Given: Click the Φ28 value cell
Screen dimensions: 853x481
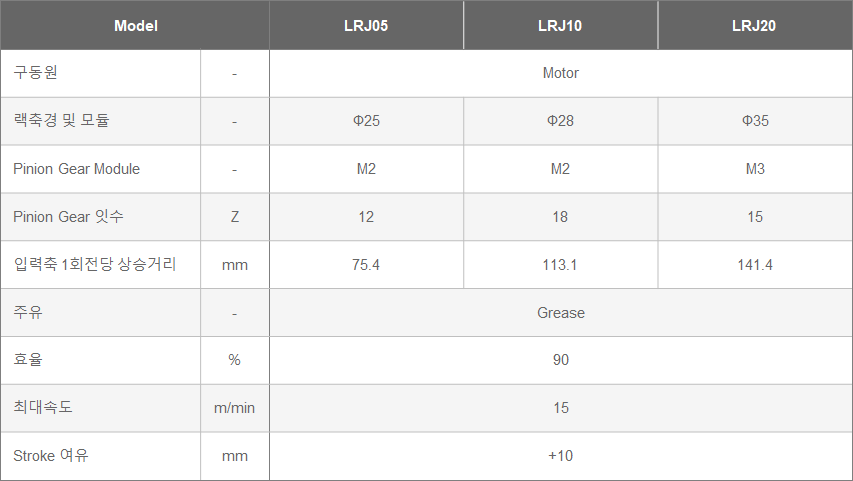Looking at the screenshot, I should click(560, 121).
